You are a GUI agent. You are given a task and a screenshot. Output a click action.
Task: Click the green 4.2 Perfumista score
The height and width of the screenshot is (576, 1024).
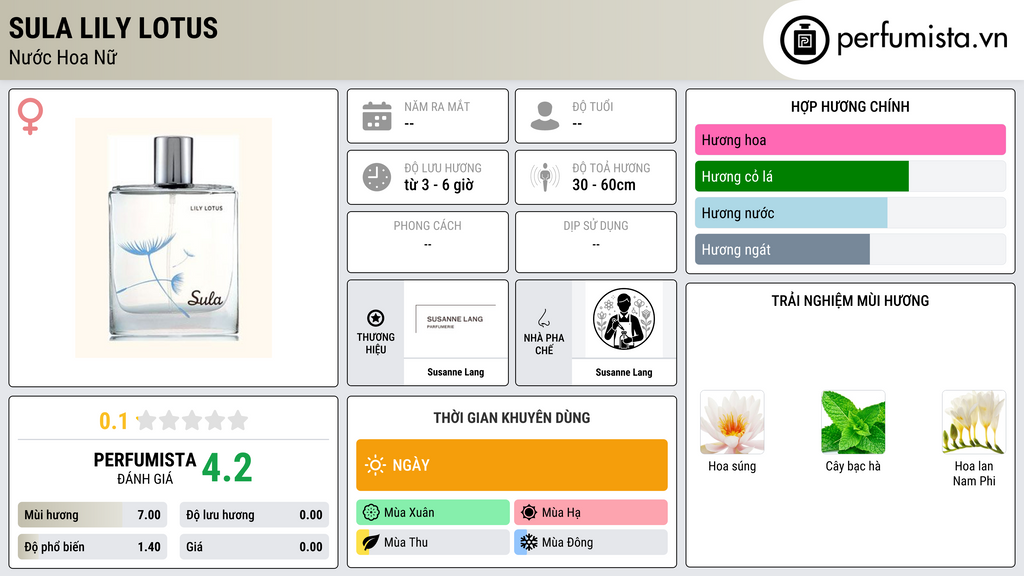(227, 468)
